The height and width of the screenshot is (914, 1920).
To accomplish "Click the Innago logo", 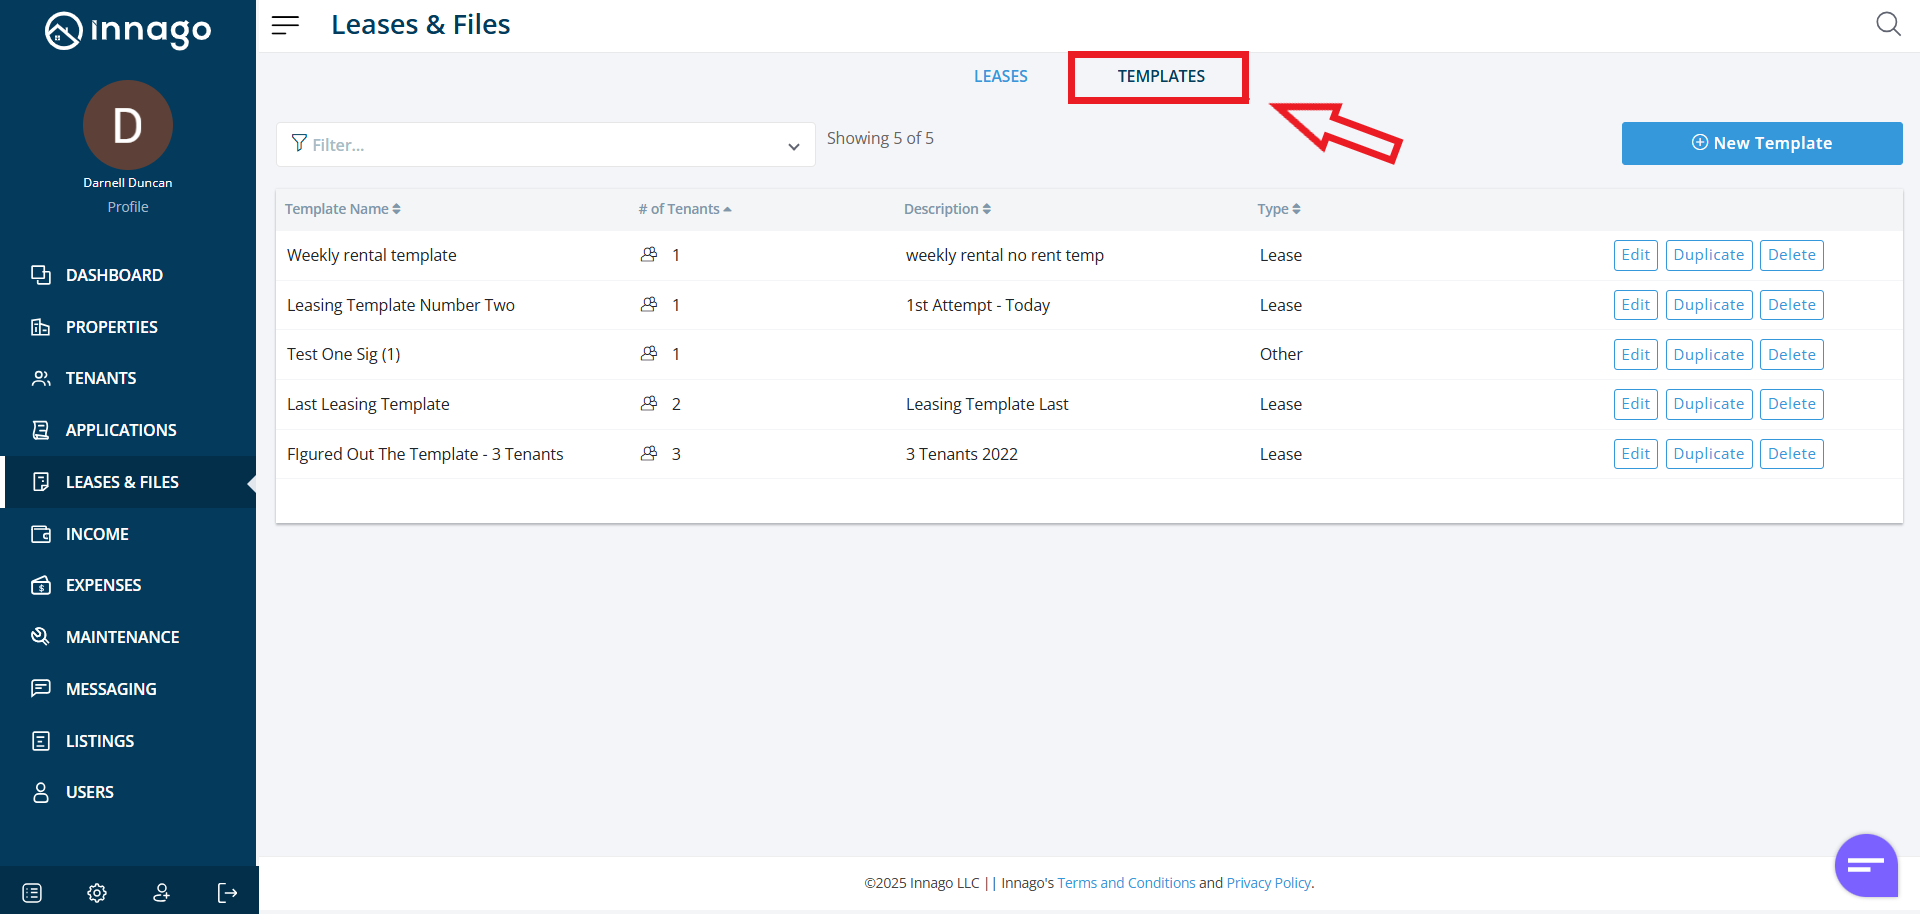I will (x=128, y=31).
